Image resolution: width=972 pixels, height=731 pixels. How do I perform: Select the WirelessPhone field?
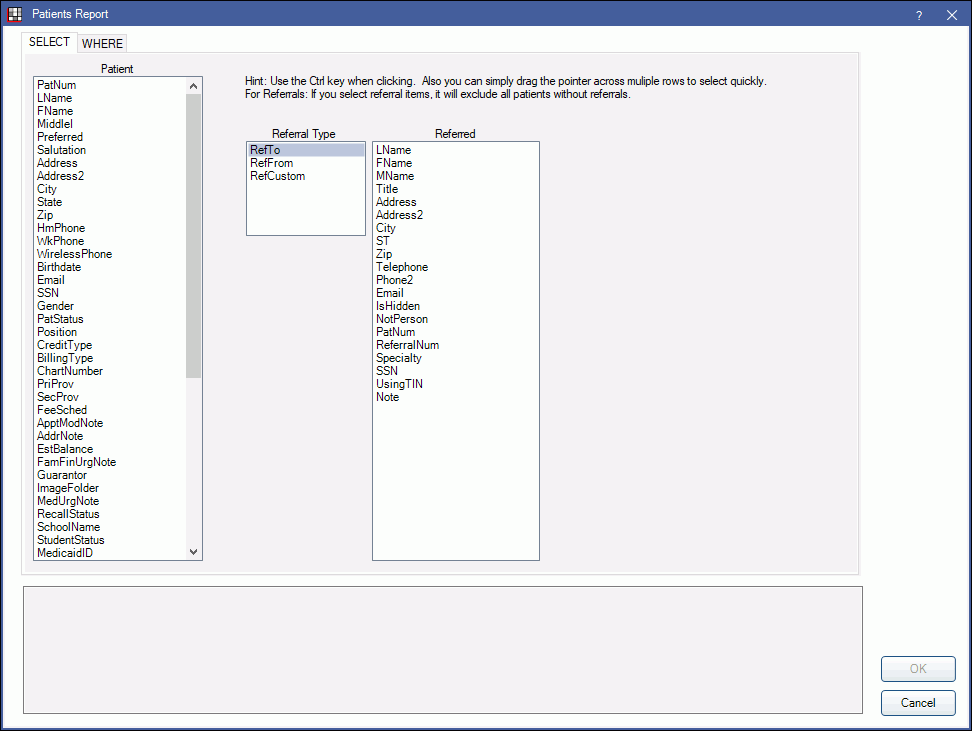(x=110, y=254)
